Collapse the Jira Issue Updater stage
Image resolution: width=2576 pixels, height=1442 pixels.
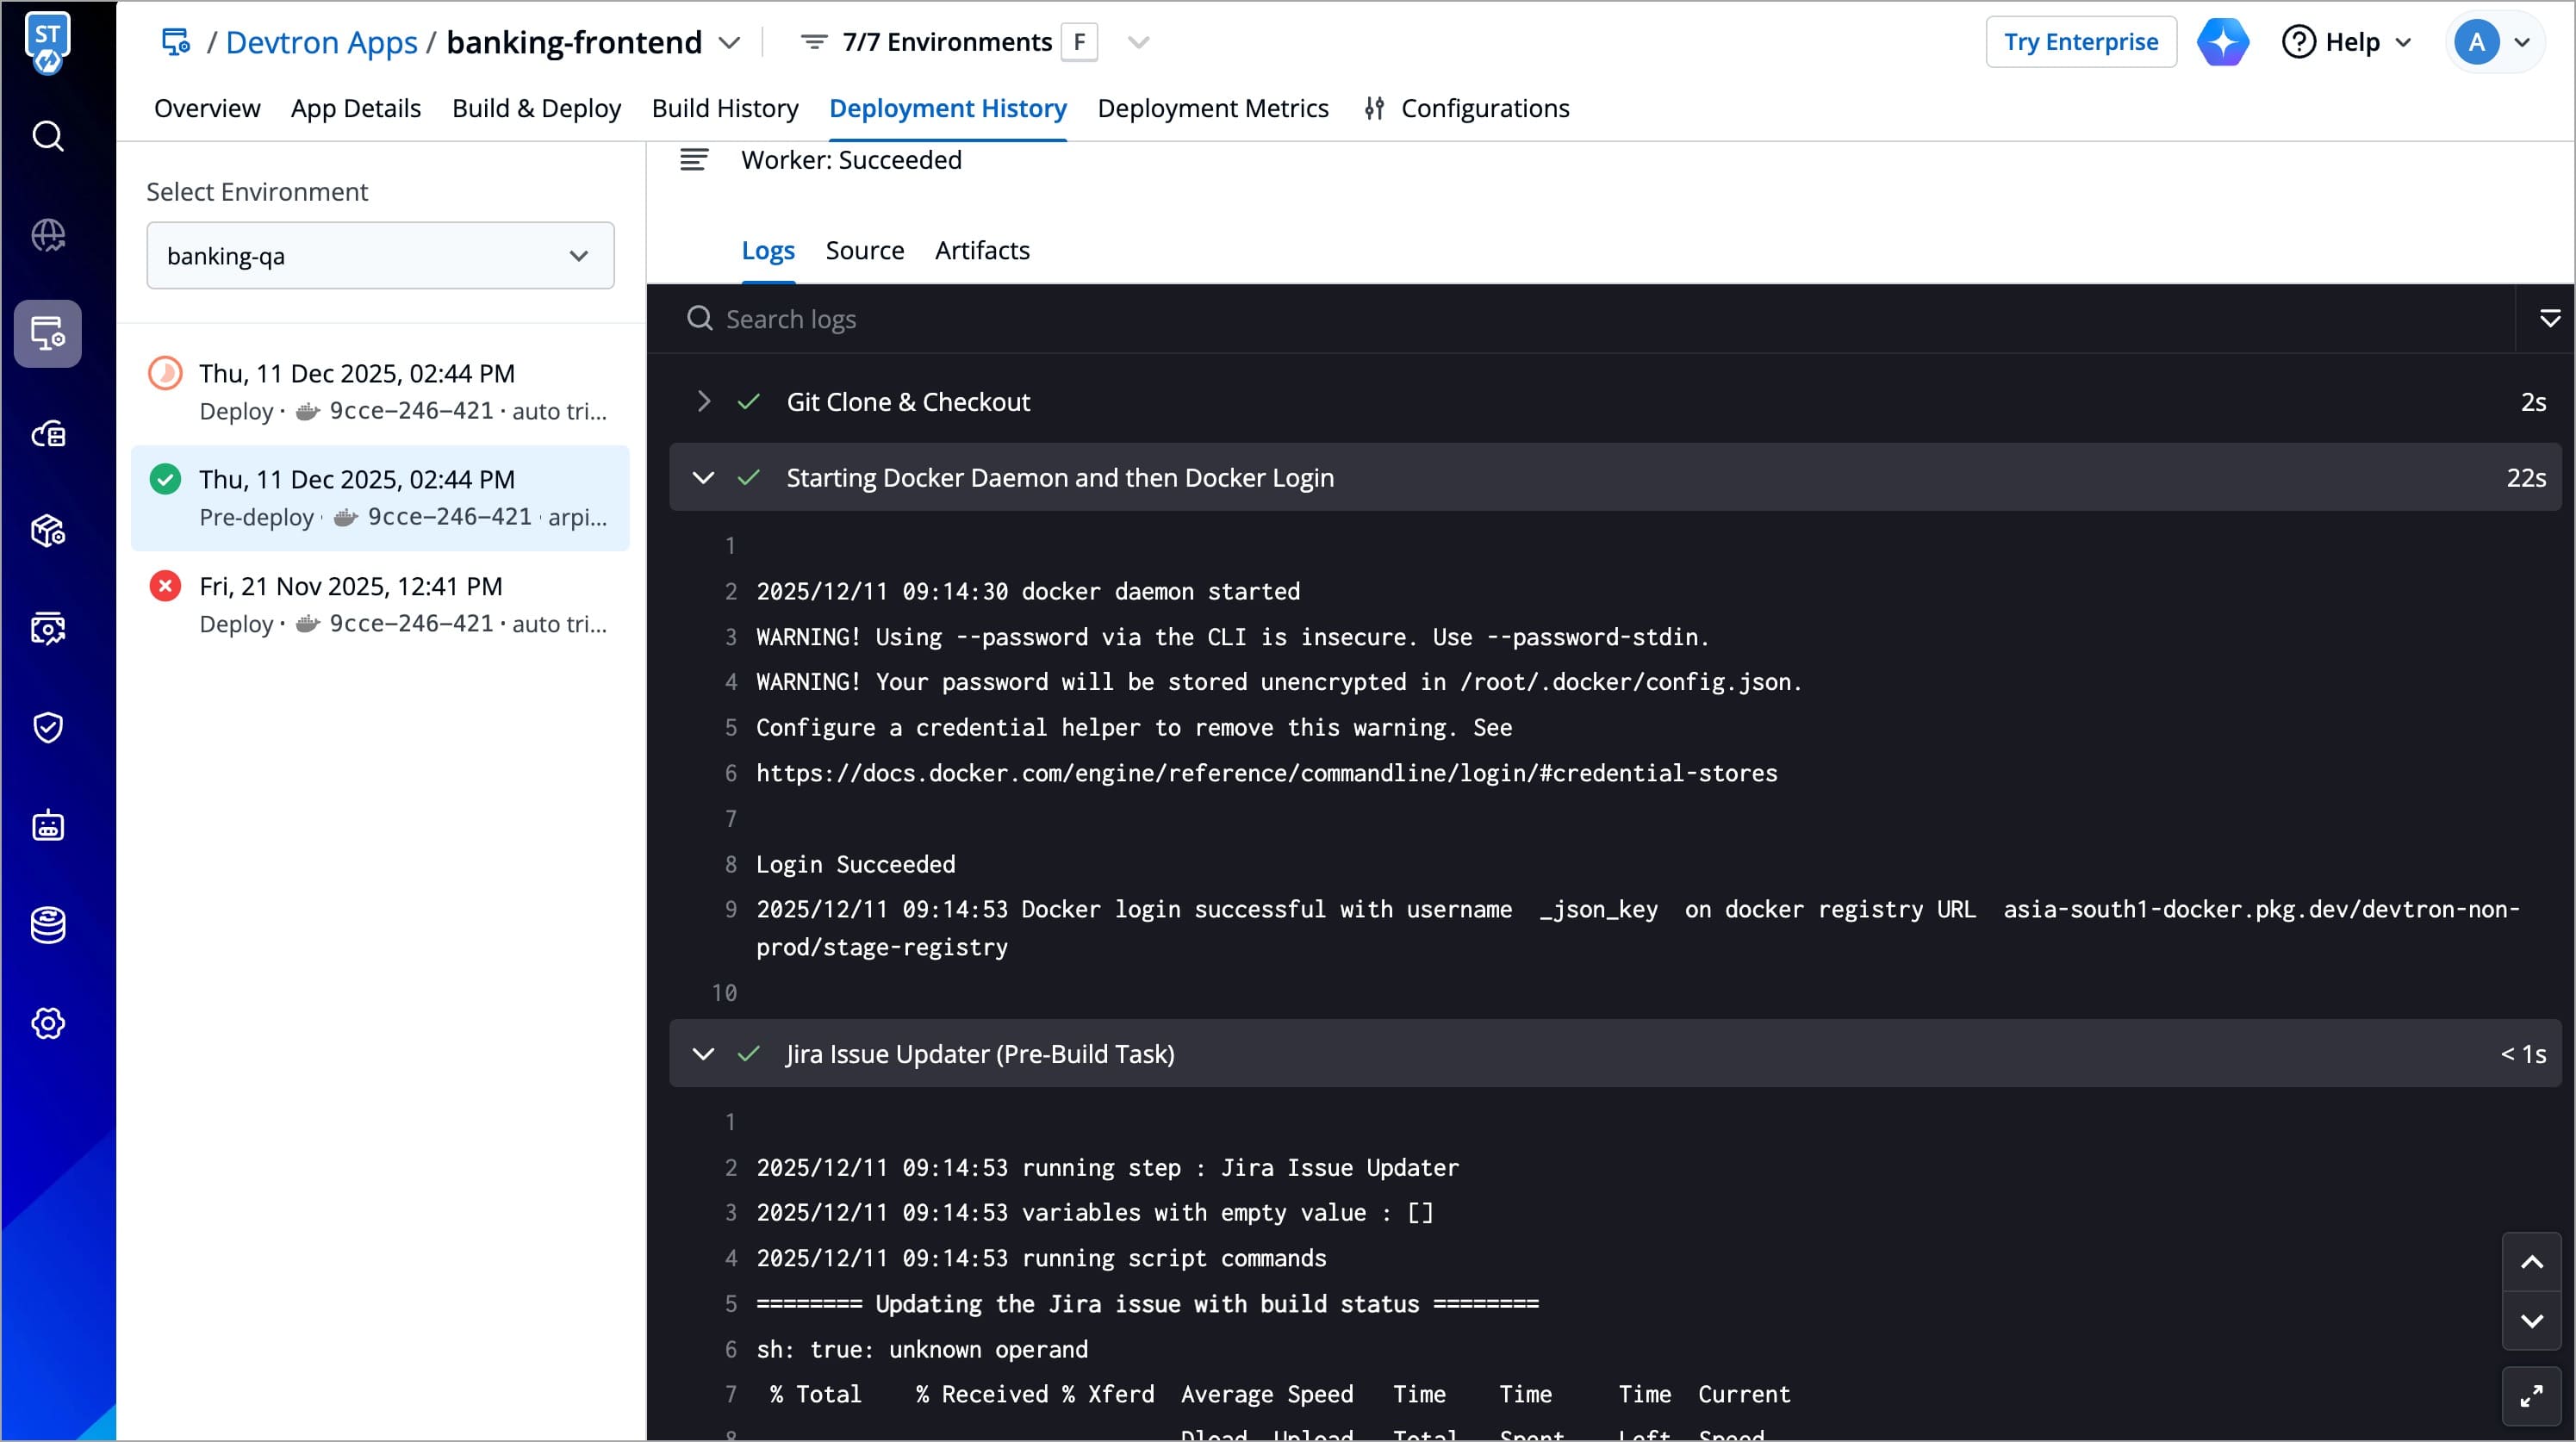[704, 1054]
